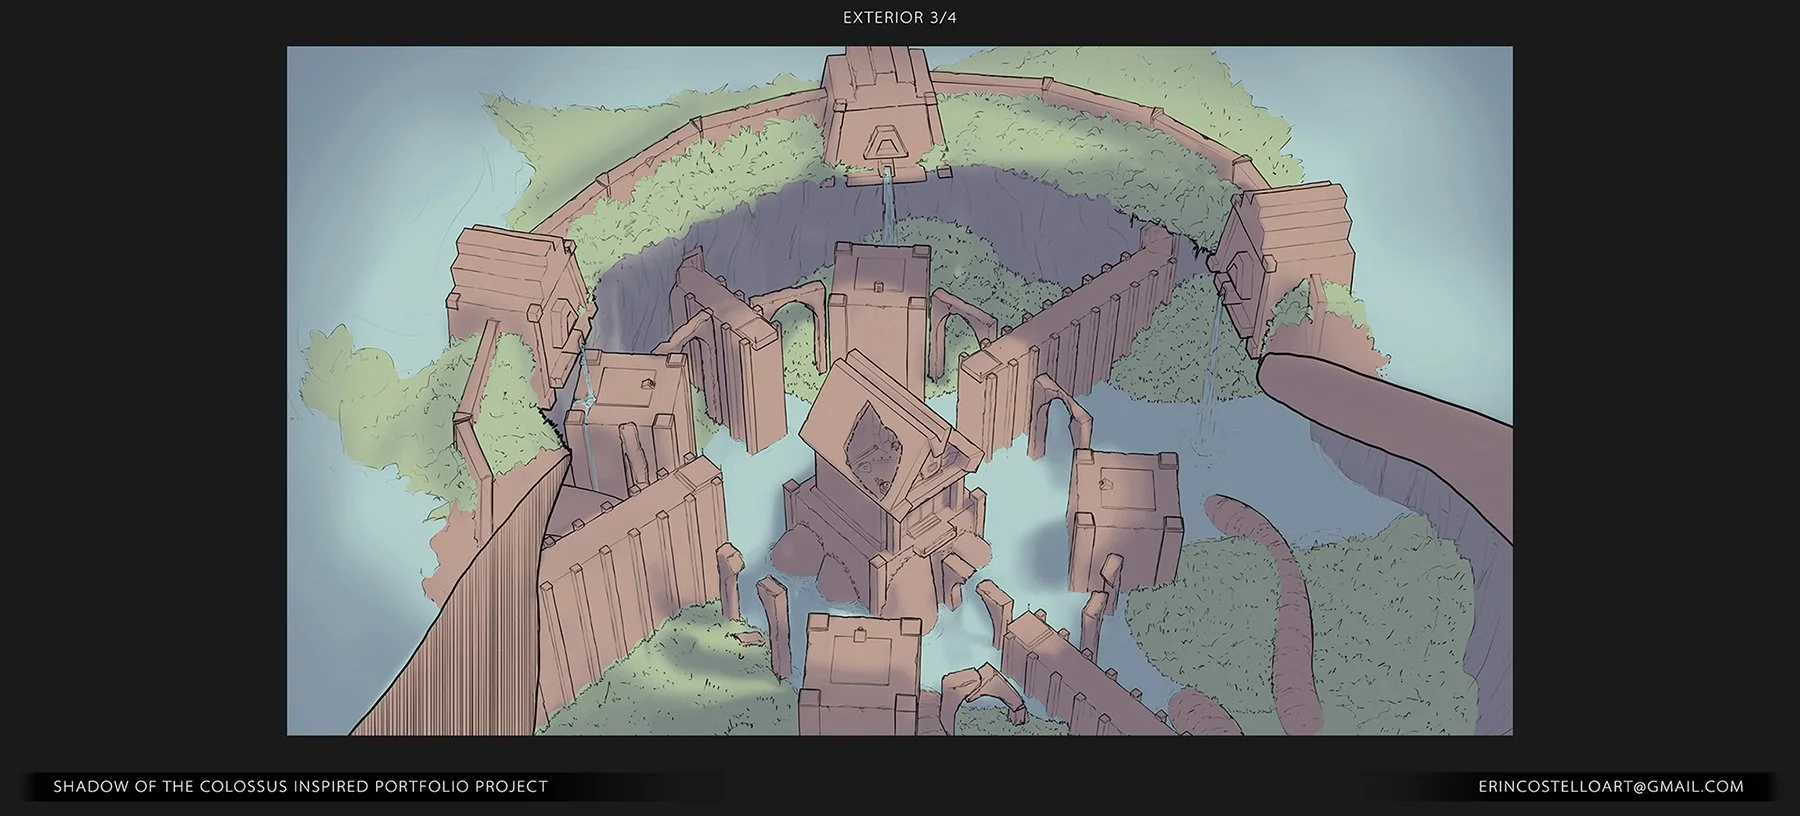
Task: Click the erincostelloart@gmail.com email text
Action: (1610, 787)
